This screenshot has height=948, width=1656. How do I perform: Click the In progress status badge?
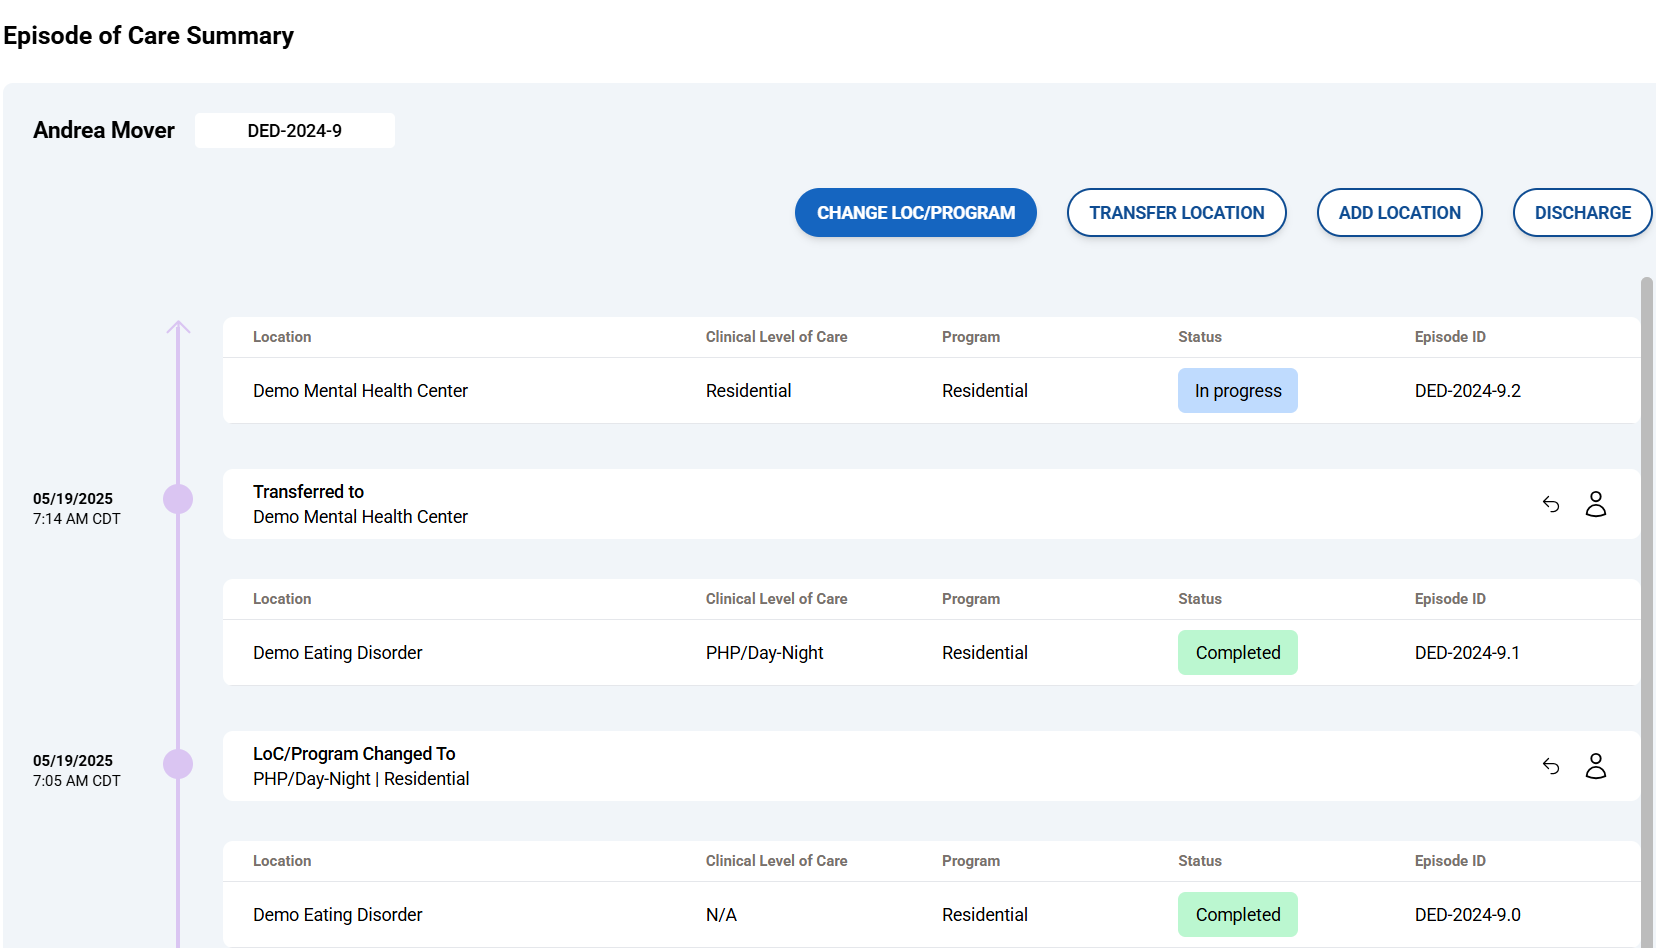coord(1237,391)
